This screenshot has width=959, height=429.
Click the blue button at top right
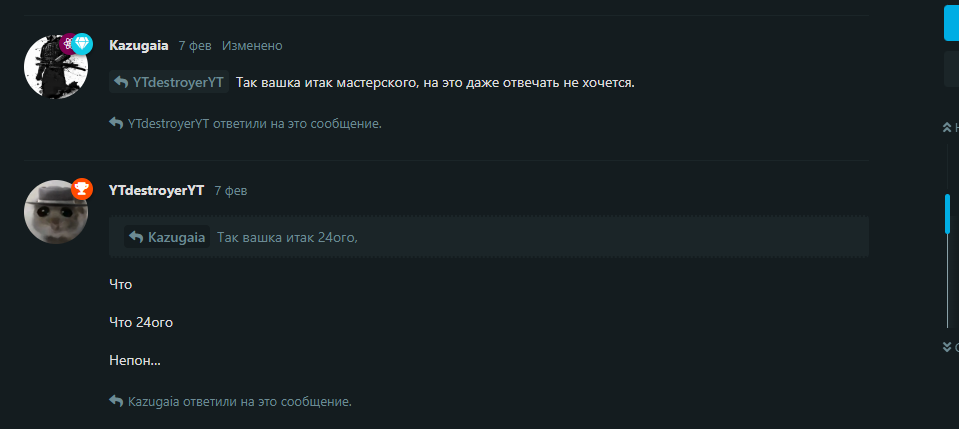(951, 20)
